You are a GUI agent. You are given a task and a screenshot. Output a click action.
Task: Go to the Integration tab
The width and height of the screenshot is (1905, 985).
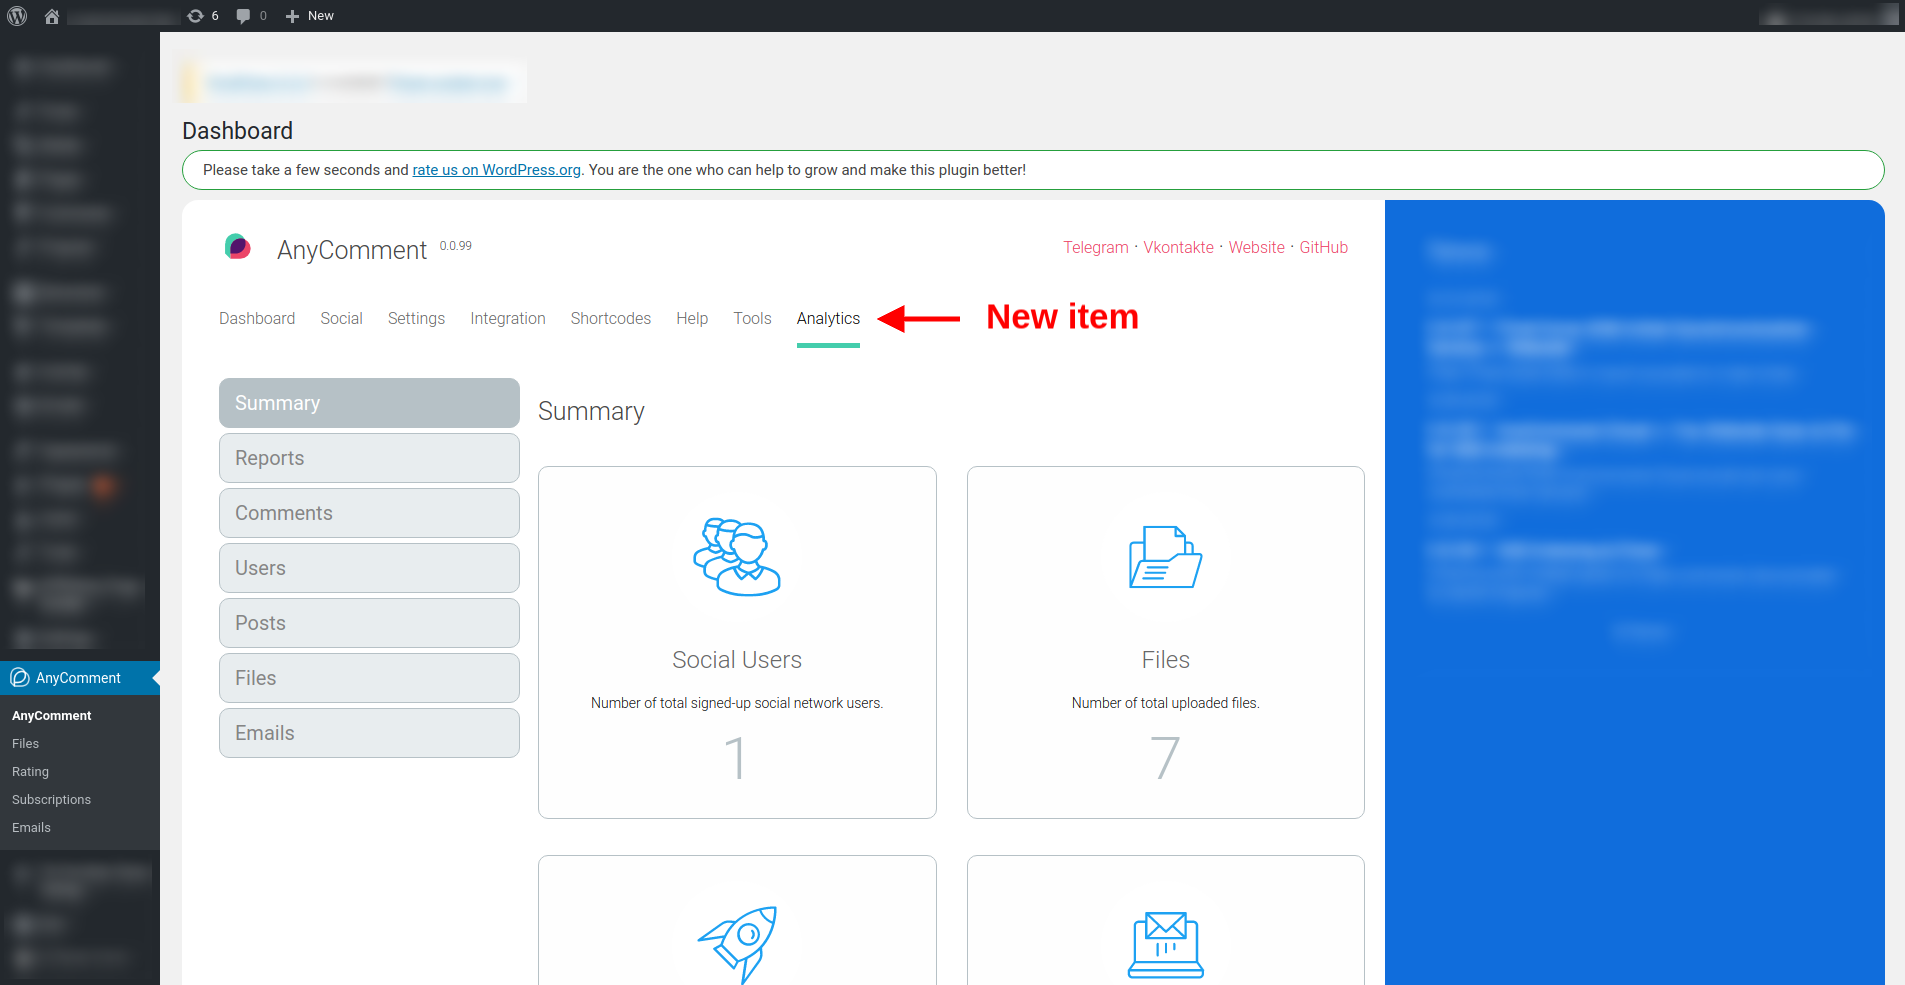tap(508, 318)
